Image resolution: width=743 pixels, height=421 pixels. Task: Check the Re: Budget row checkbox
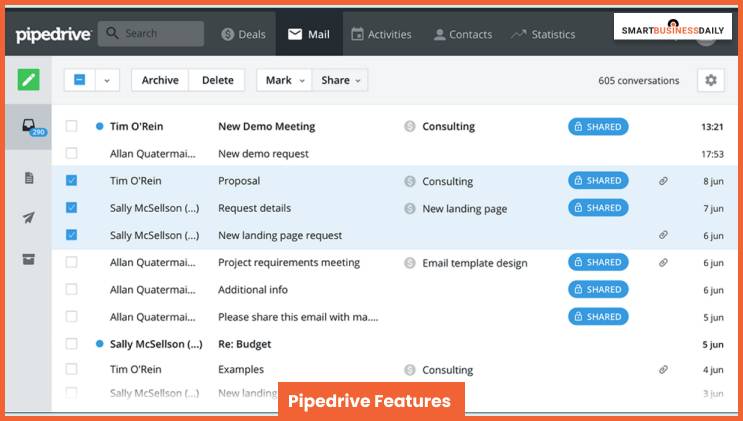[71, 344]
